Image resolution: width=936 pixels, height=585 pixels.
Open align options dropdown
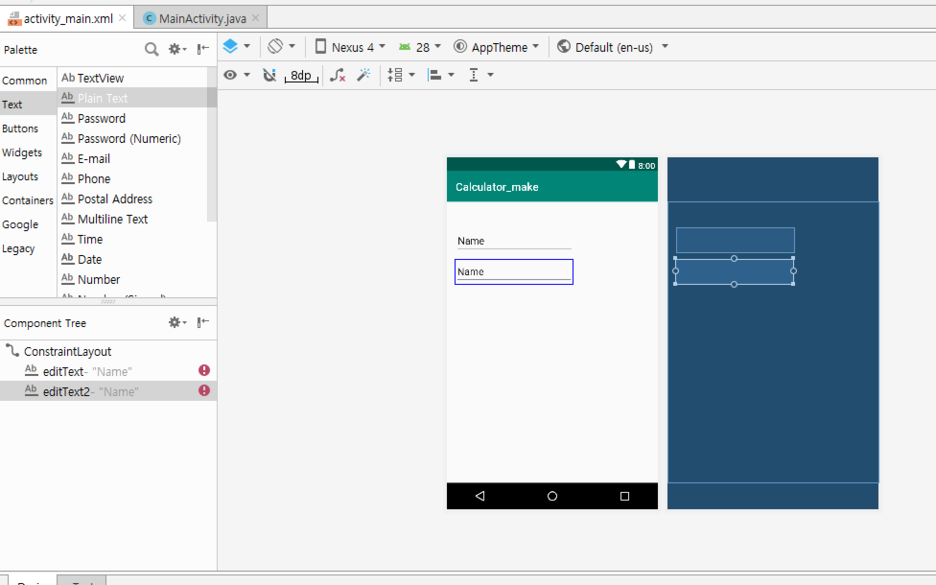[x=441, y=75]
